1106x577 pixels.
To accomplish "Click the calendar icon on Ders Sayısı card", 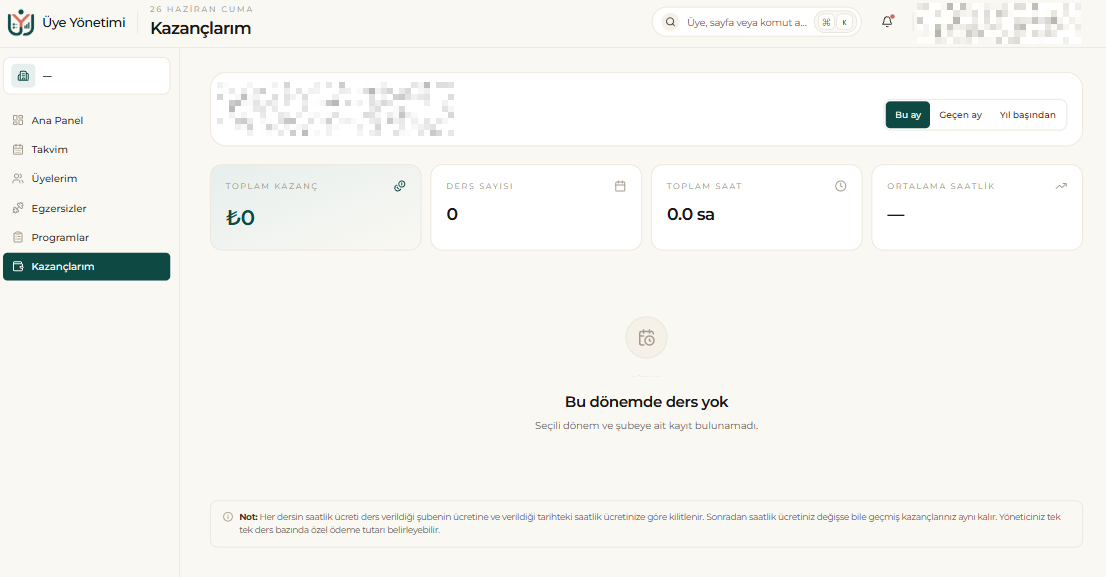I will [620, 186].
